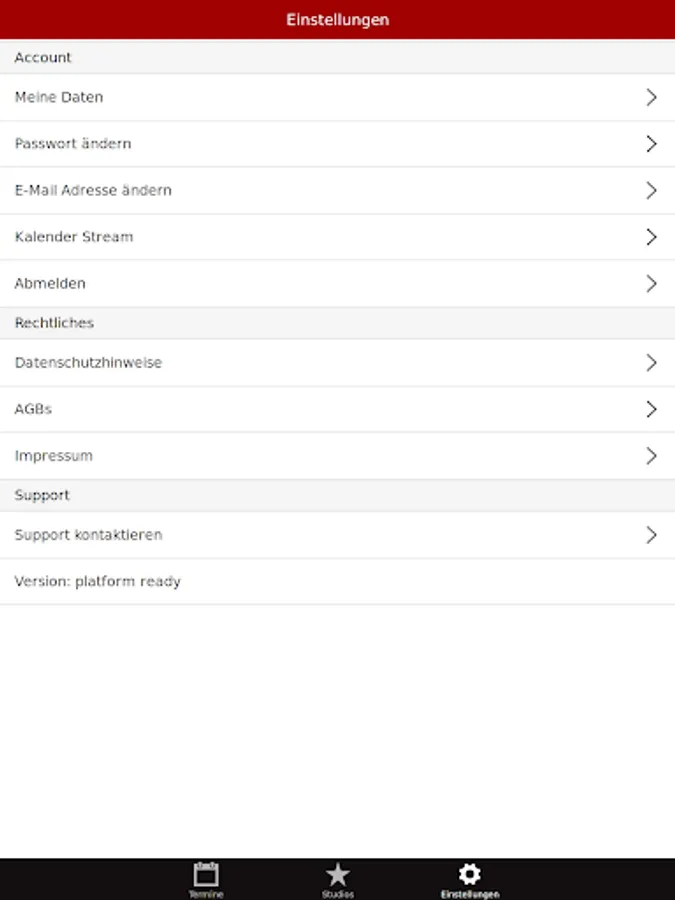Open Support kontaktieren
This screenshot has width=675, height=900.
pos(88,535)
